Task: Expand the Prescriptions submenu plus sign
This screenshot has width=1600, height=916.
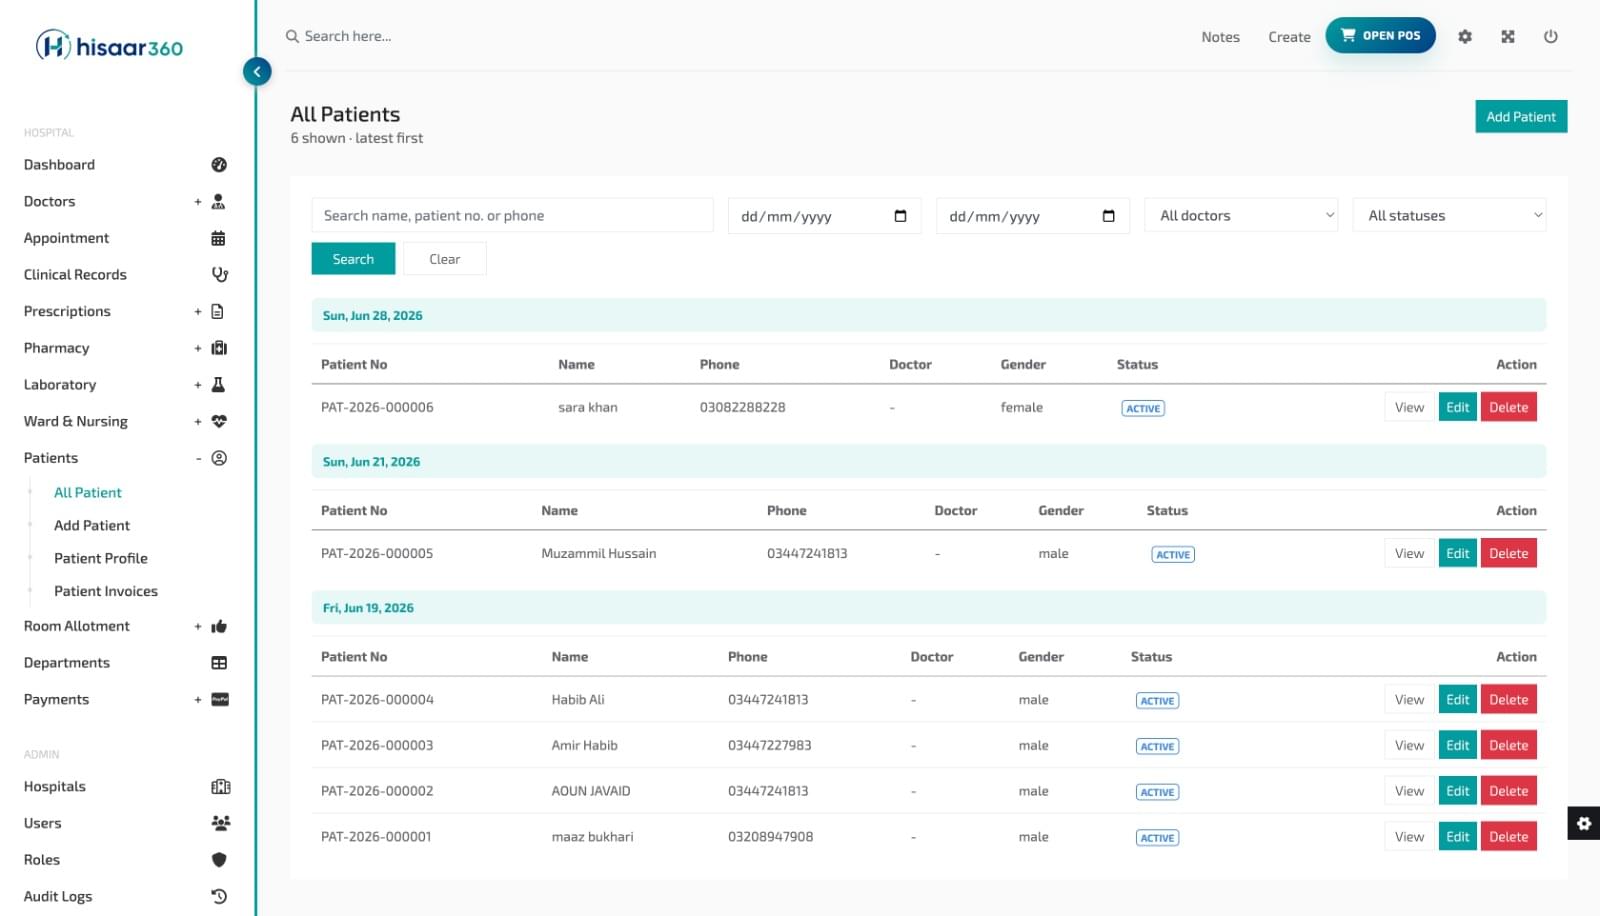Action: click(198, 312)
